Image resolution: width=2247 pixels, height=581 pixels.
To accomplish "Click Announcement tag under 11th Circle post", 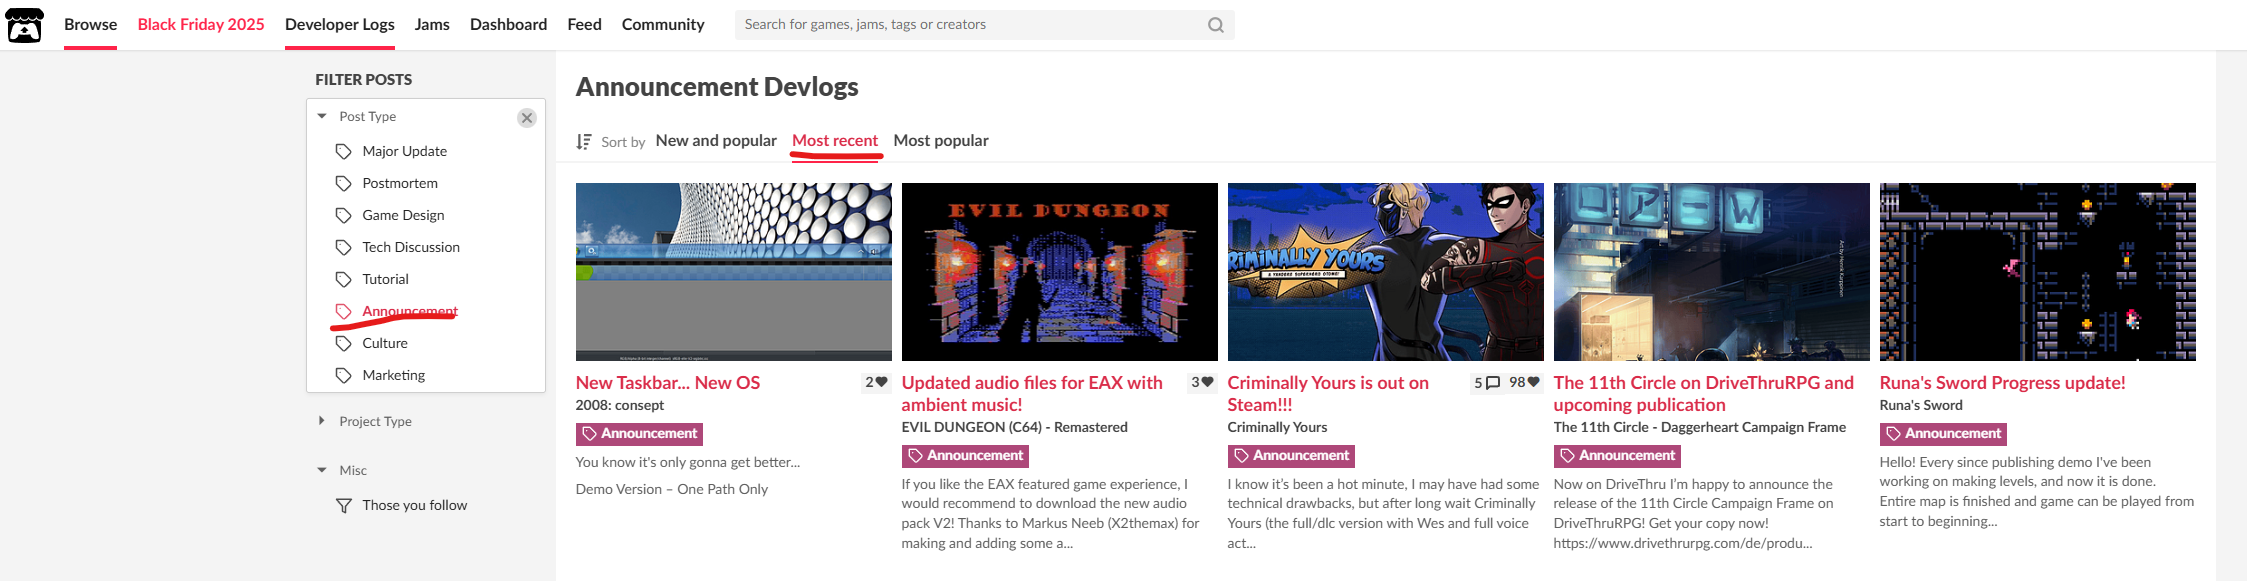I will point(1617,455).
